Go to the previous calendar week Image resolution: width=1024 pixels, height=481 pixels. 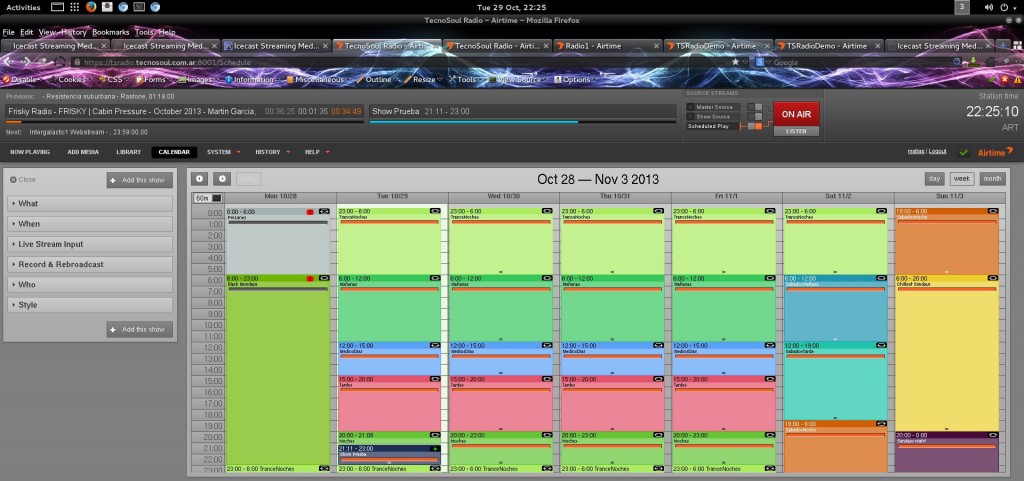pos(200,179)
